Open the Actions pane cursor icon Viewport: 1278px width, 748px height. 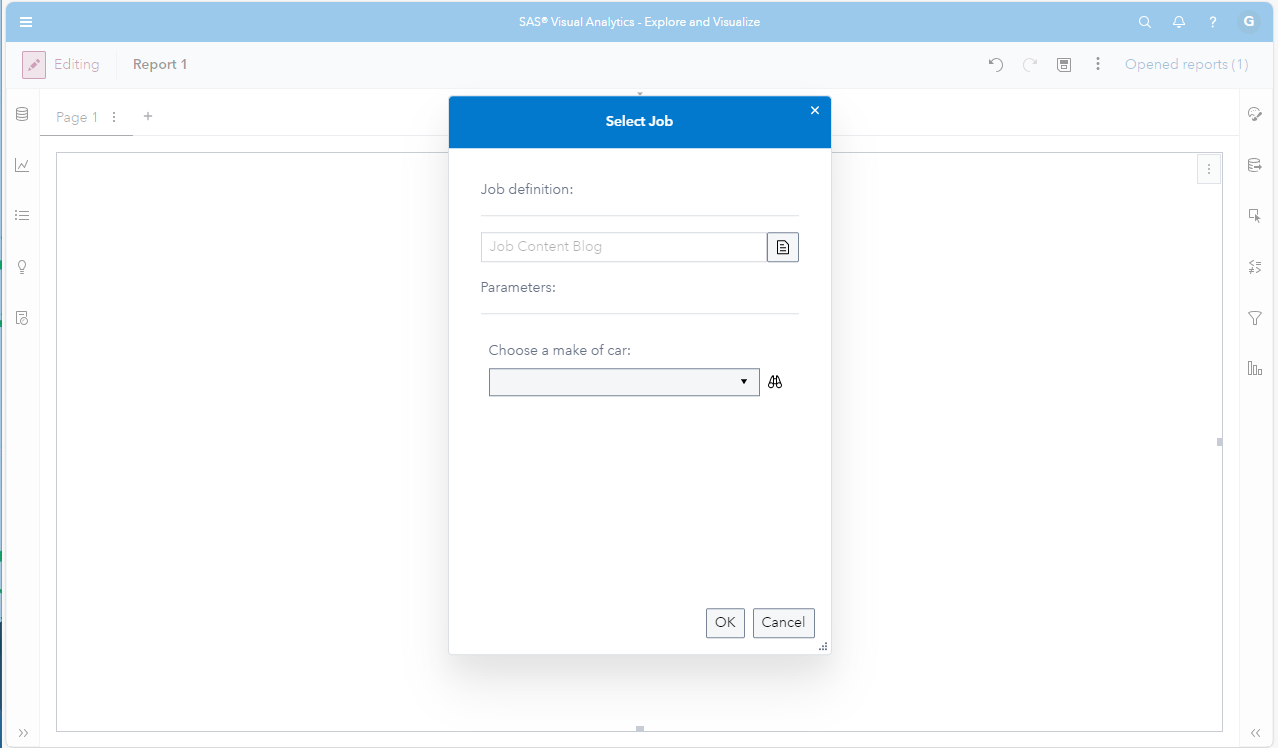point(1255,214)
